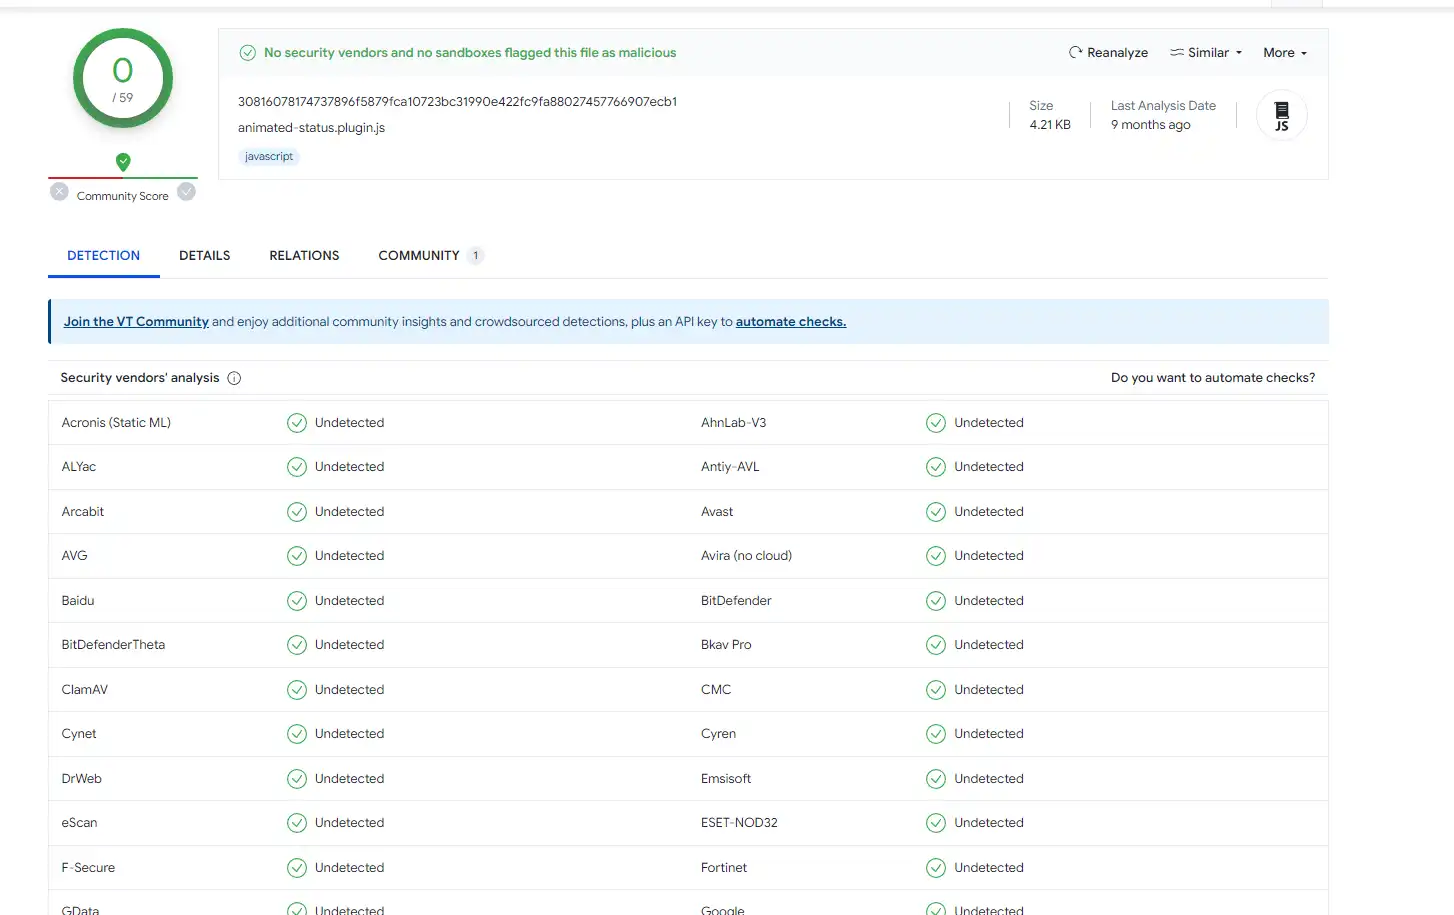This screenshot has width=1454, height=915.
Task: Click the community score downvote X icon
Action: point(59,192)
